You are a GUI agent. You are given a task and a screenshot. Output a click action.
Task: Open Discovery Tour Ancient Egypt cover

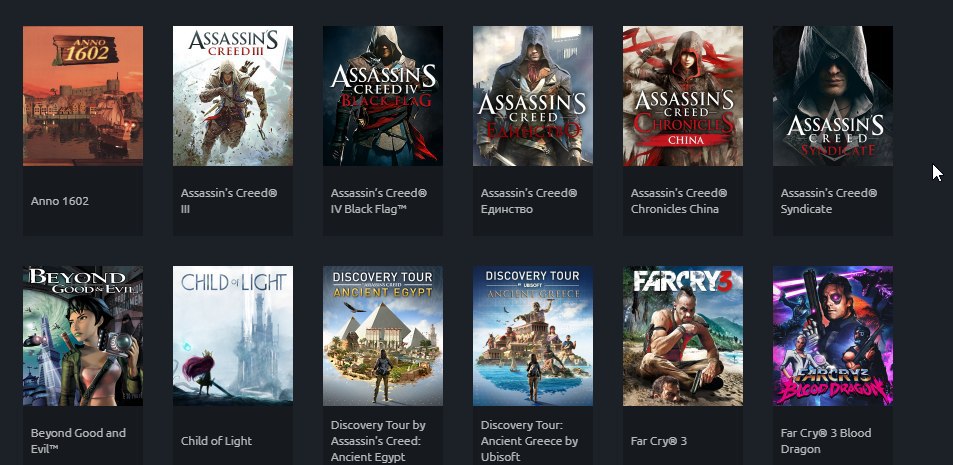[383, 336]
